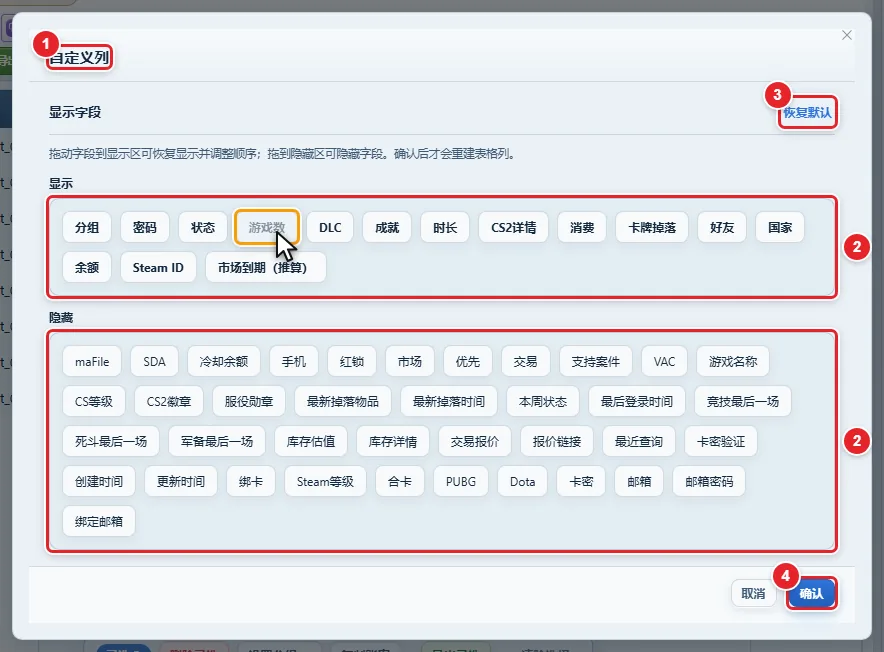Viewport: 884px width, 652px height.
Task: Click the hidden 支持案件 chip
Action: (x=595, y=362)
